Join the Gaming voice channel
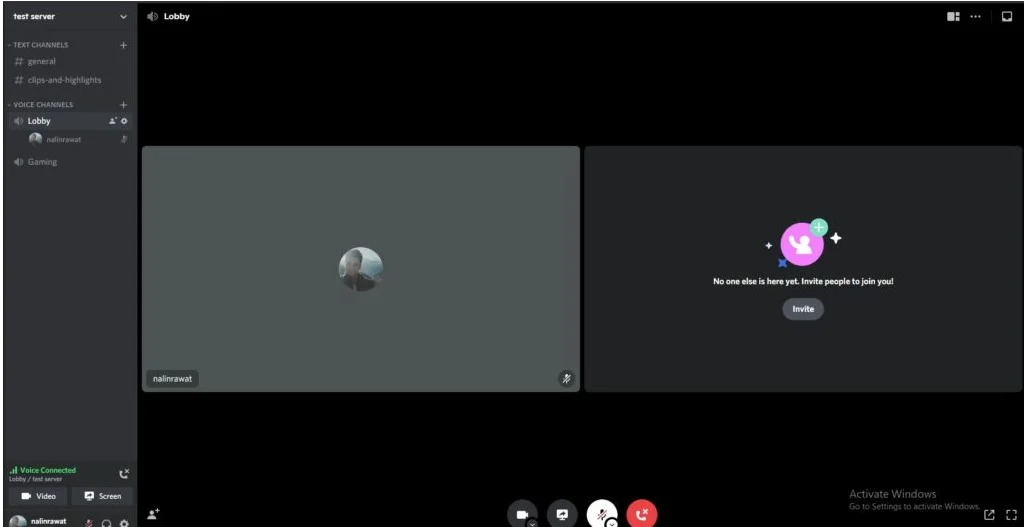Viewport: 1024px width, 527px height. point(42,162)
